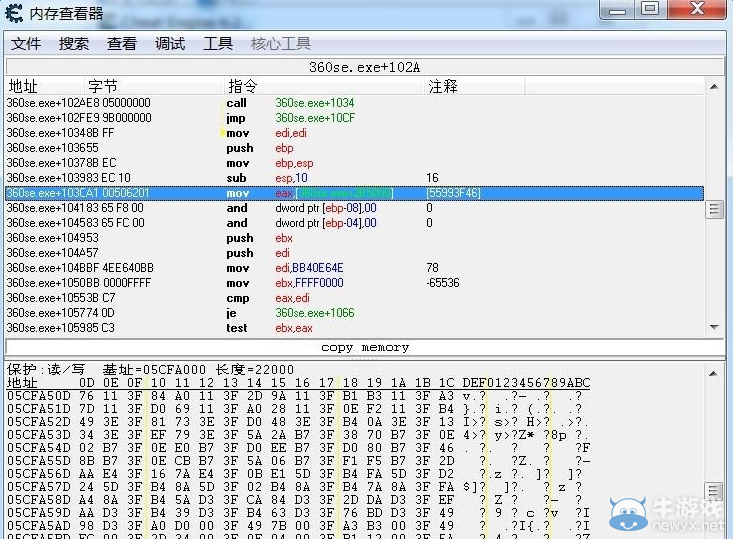Select the push edi instruction row
The width and height of the screenshot is (733, 539).
tap(354, 253)
